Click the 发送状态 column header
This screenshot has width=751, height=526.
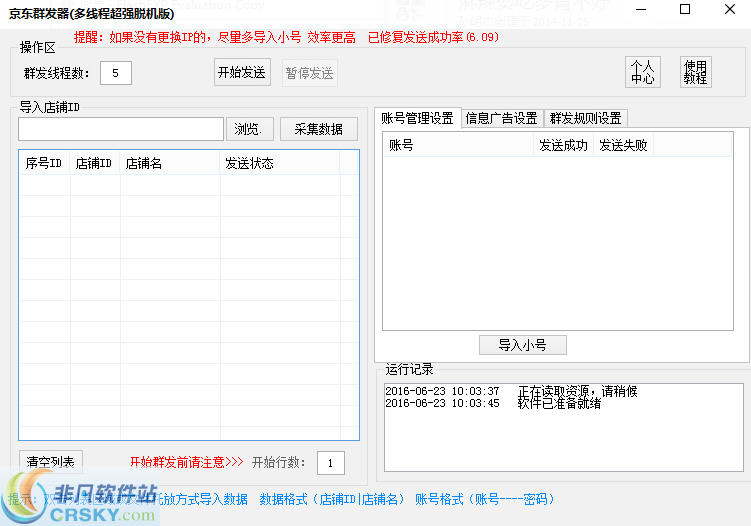[x=280, y=163]
